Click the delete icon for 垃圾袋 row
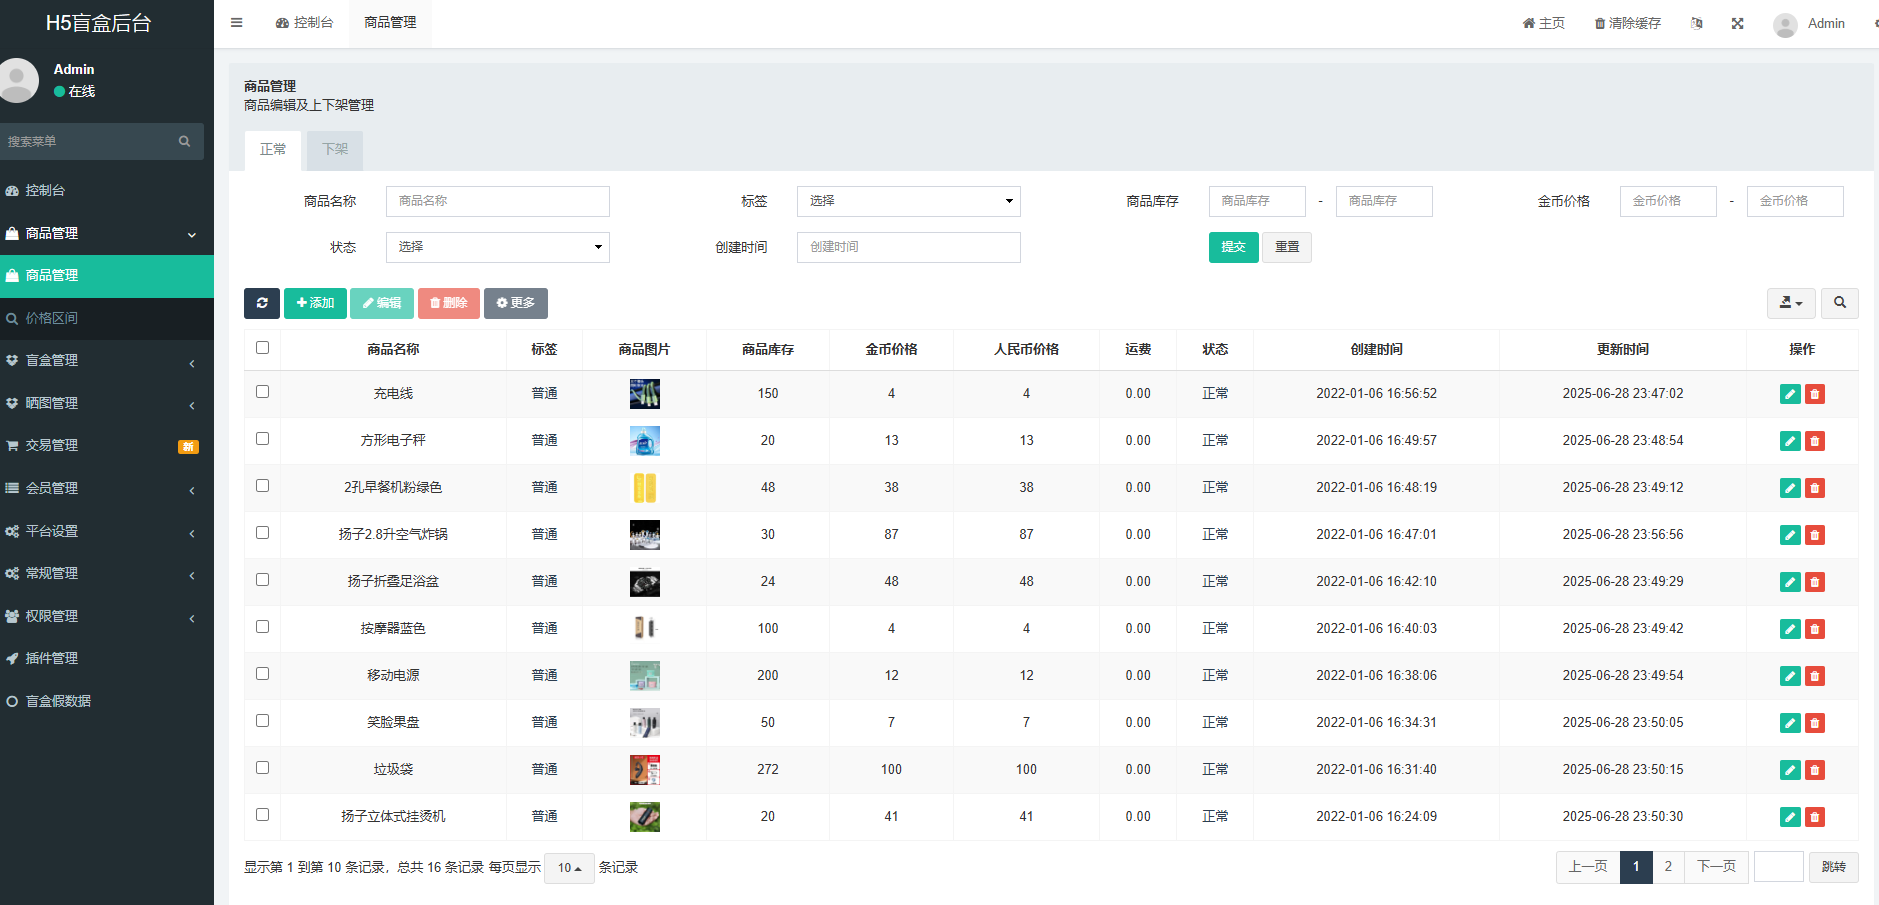Screen dimensions: 1879x905 tap(1815, 769)
